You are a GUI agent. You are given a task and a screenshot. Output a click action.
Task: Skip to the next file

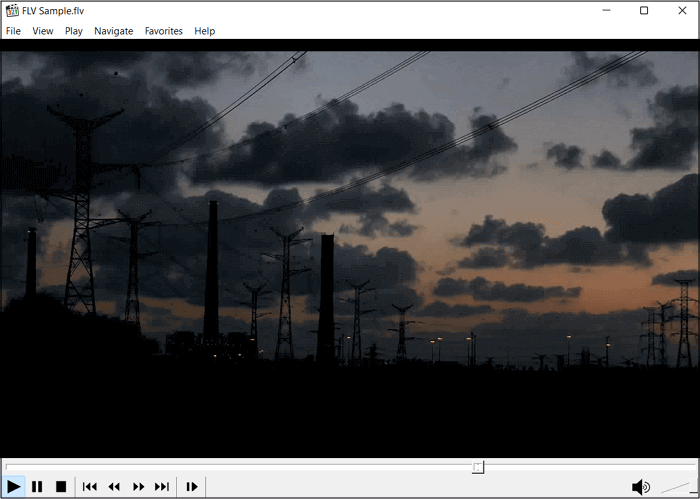[162, 487]
